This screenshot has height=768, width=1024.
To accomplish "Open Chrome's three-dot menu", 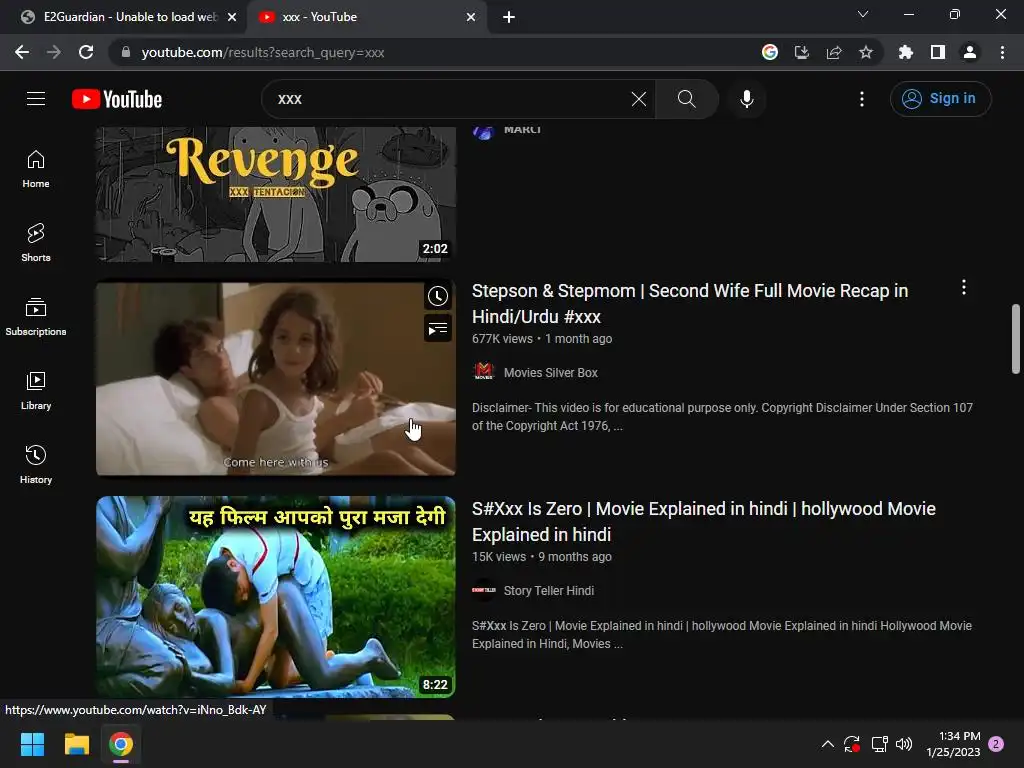I will [x=1002, y=52].
